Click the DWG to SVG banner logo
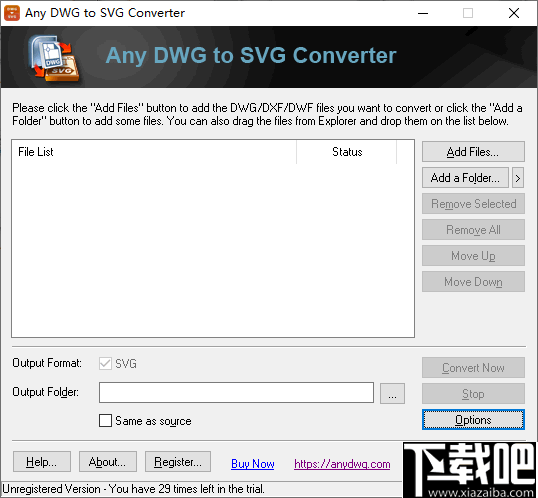The height and width of the screenshot is (498, 538). tap(55, 58)
